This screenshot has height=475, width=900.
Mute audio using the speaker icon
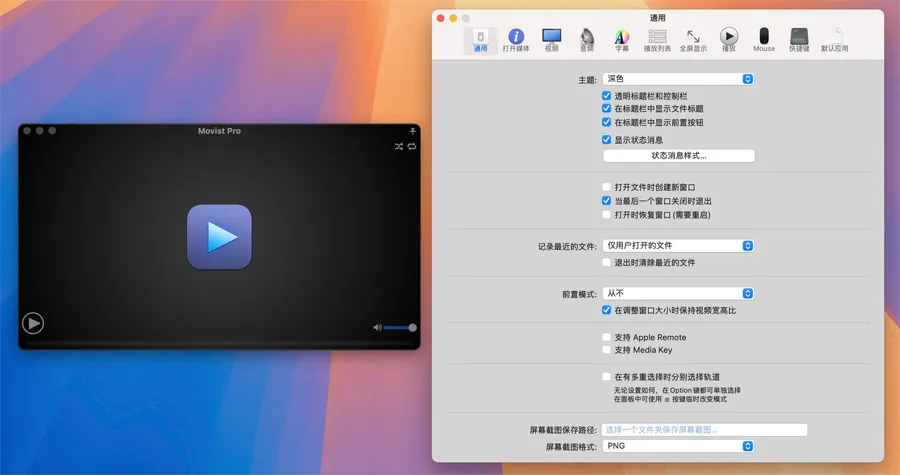(x=377, y=327)
